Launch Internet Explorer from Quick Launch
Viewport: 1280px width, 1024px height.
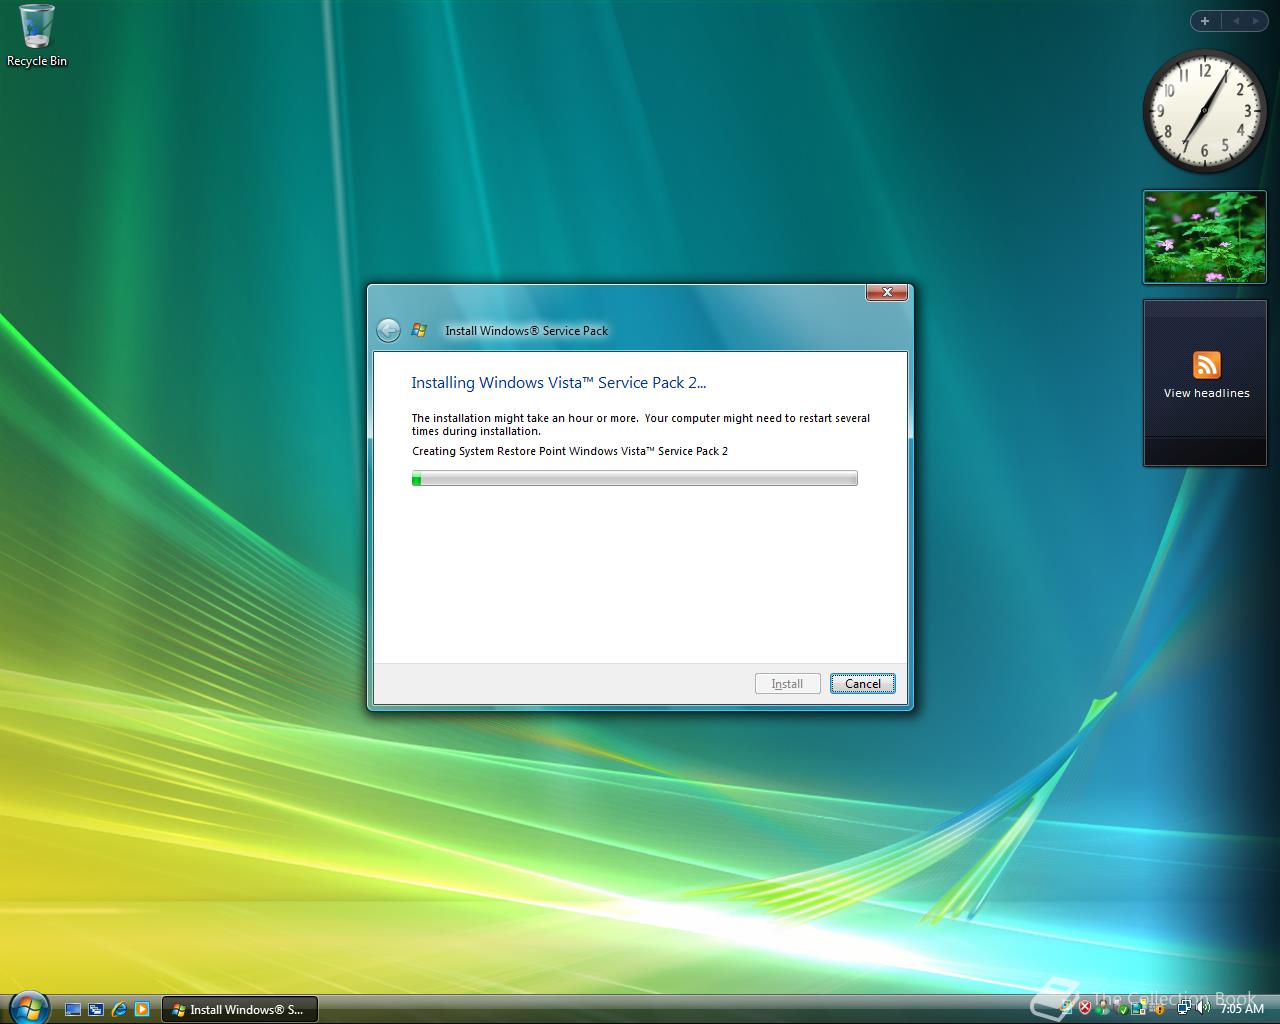tap(118, 1010)
